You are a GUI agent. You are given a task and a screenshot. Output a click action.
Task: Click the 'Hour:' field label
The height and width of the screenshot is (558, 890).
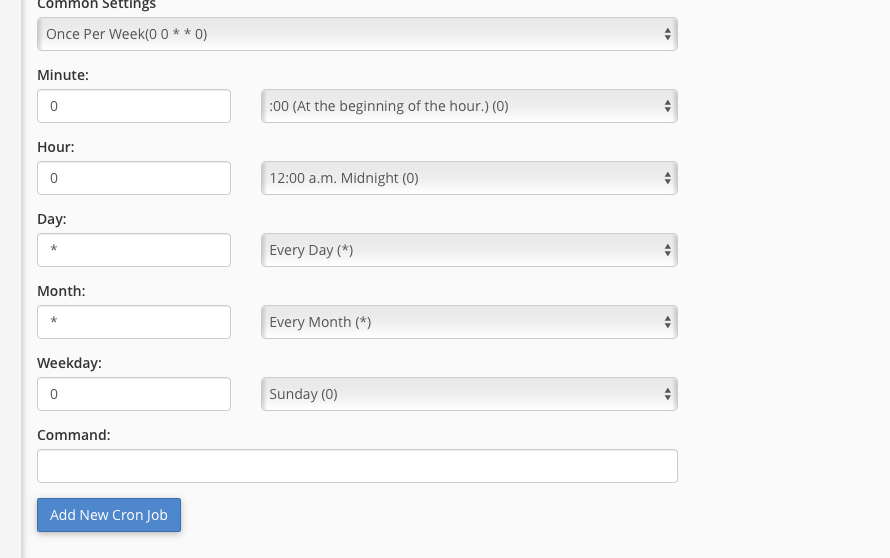click(56, 147)
